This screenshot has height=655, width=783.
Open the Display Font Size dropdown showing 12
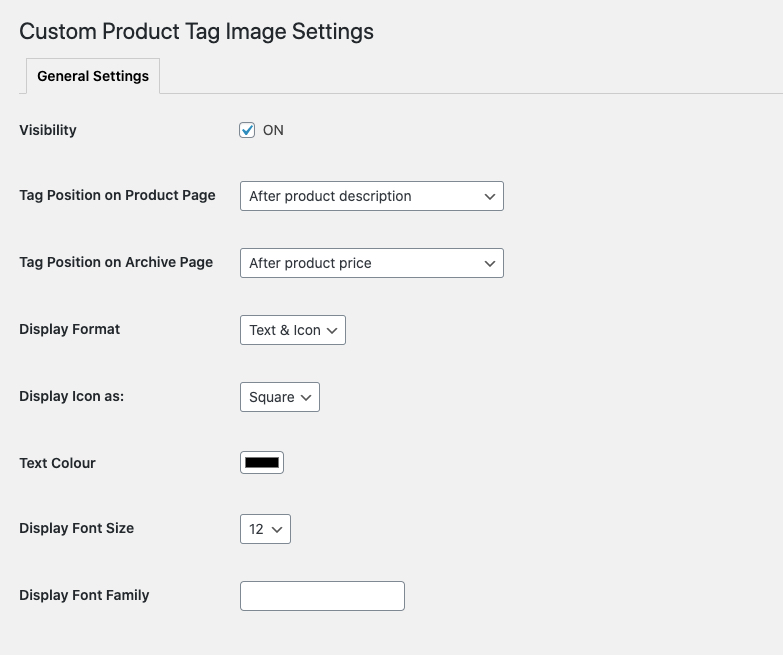tap(265, 529)
